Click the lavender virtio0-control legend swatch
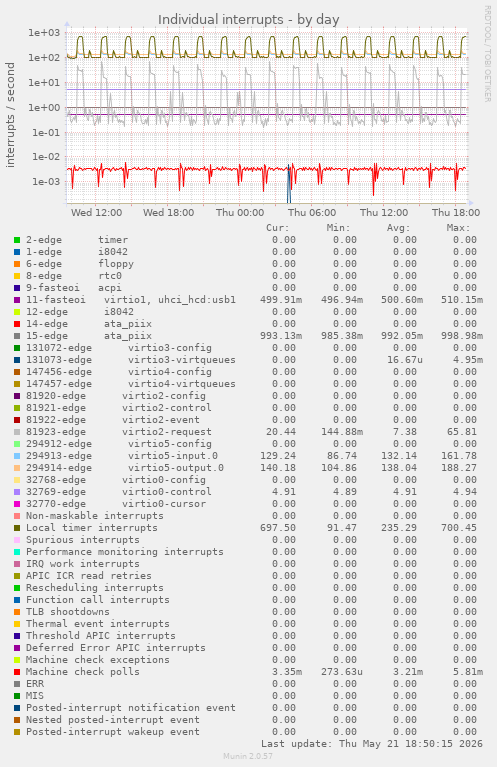Viewport: 497px width, 767px height. (x=17, y=492)
